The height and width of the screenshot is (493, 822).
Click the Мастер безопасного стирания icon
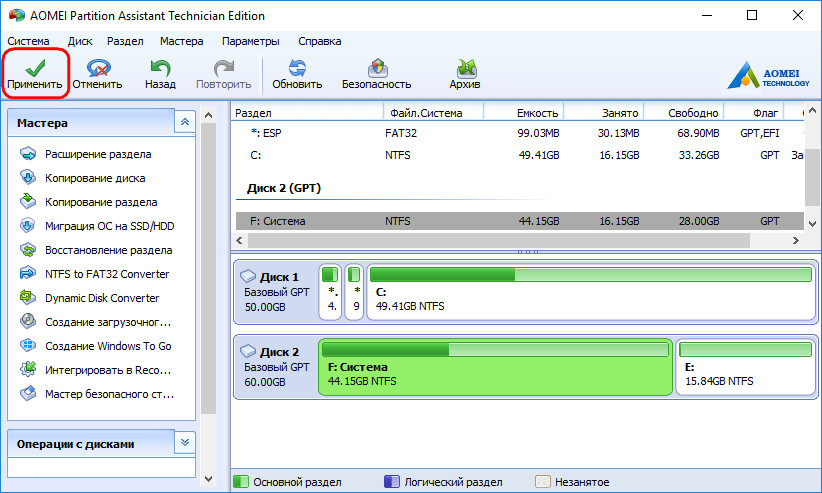tap(28, 393)
